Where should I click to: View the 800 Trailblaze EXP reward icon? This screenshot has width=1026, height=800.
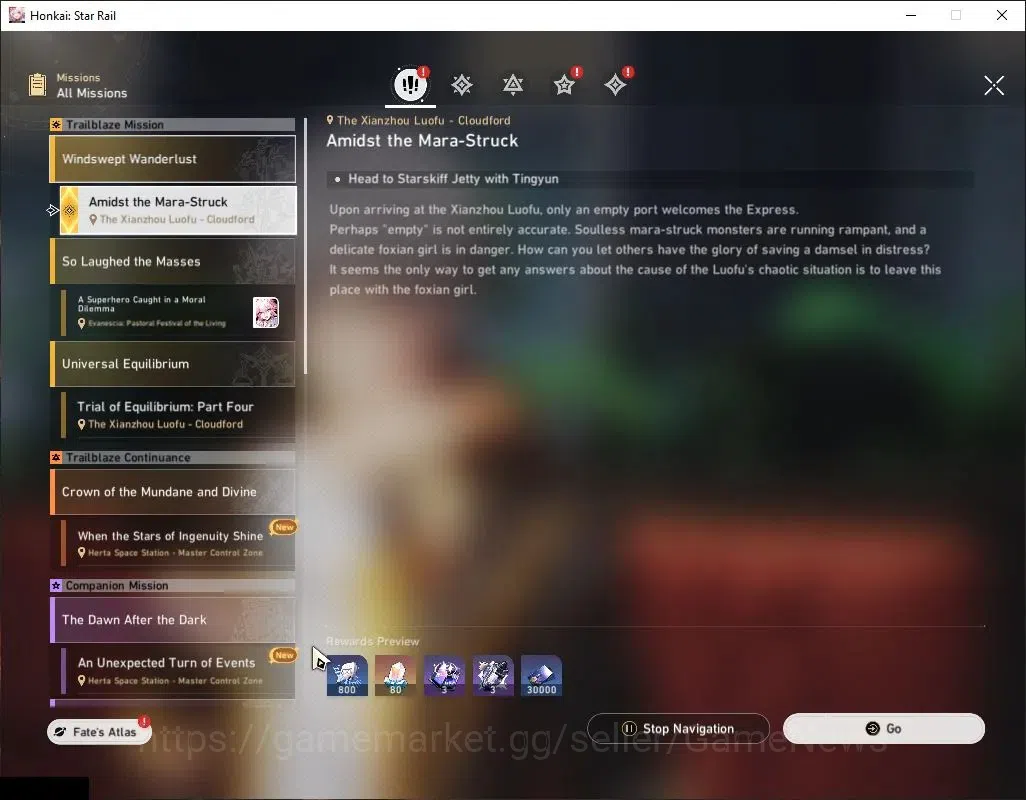pos(347,676)
